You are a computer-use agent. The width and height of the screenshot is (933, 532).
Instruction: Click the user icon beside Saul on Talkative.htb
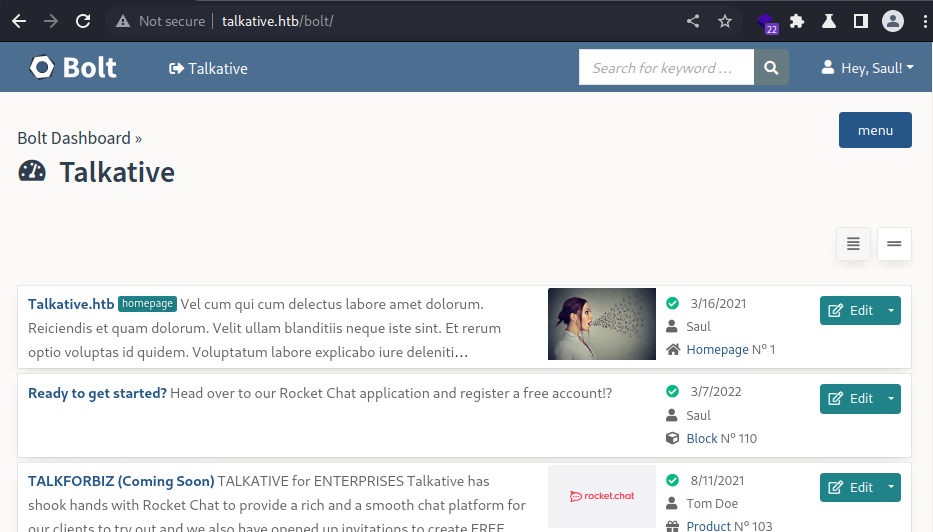click(x=672, y=326)
